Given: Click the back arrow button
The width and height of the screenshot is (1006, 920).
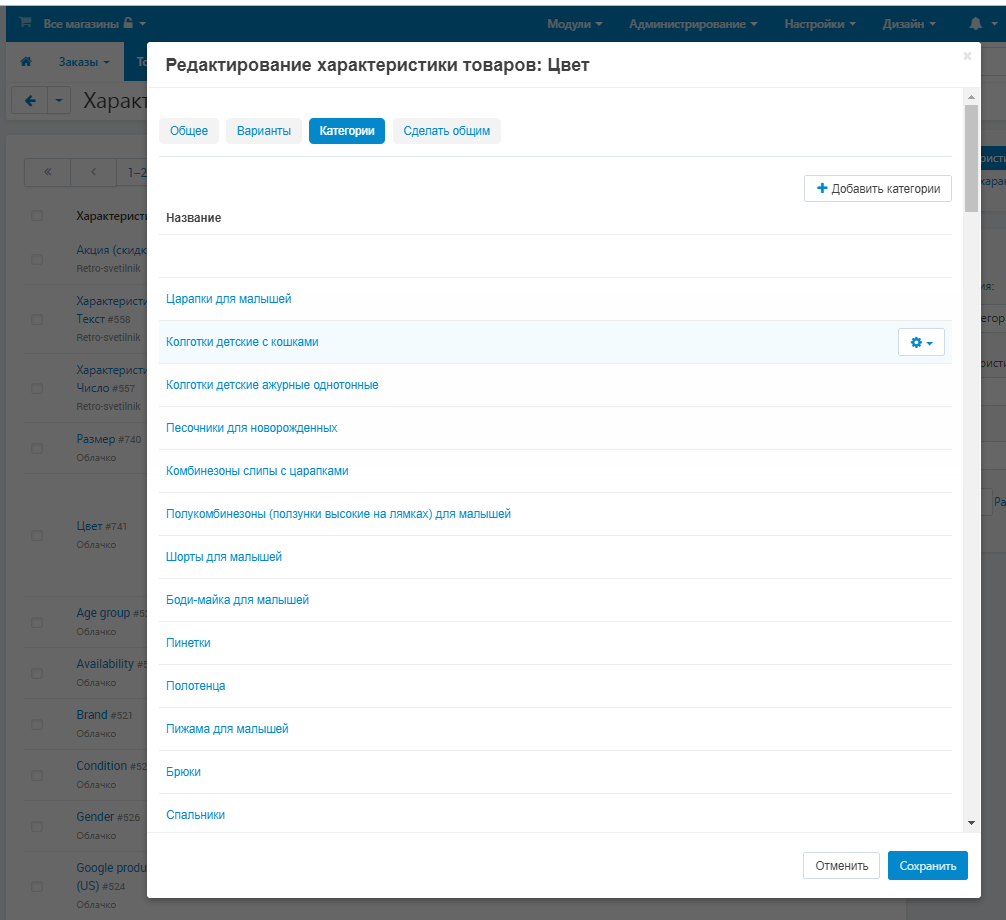Looking at the screenshot, I should [30, 101].
